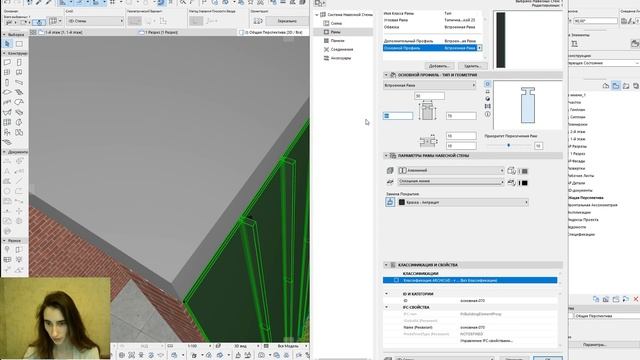Click the Управление IFC-свойствами link
The height and width of the screenshot is (360, 640).
coord(486,340)
